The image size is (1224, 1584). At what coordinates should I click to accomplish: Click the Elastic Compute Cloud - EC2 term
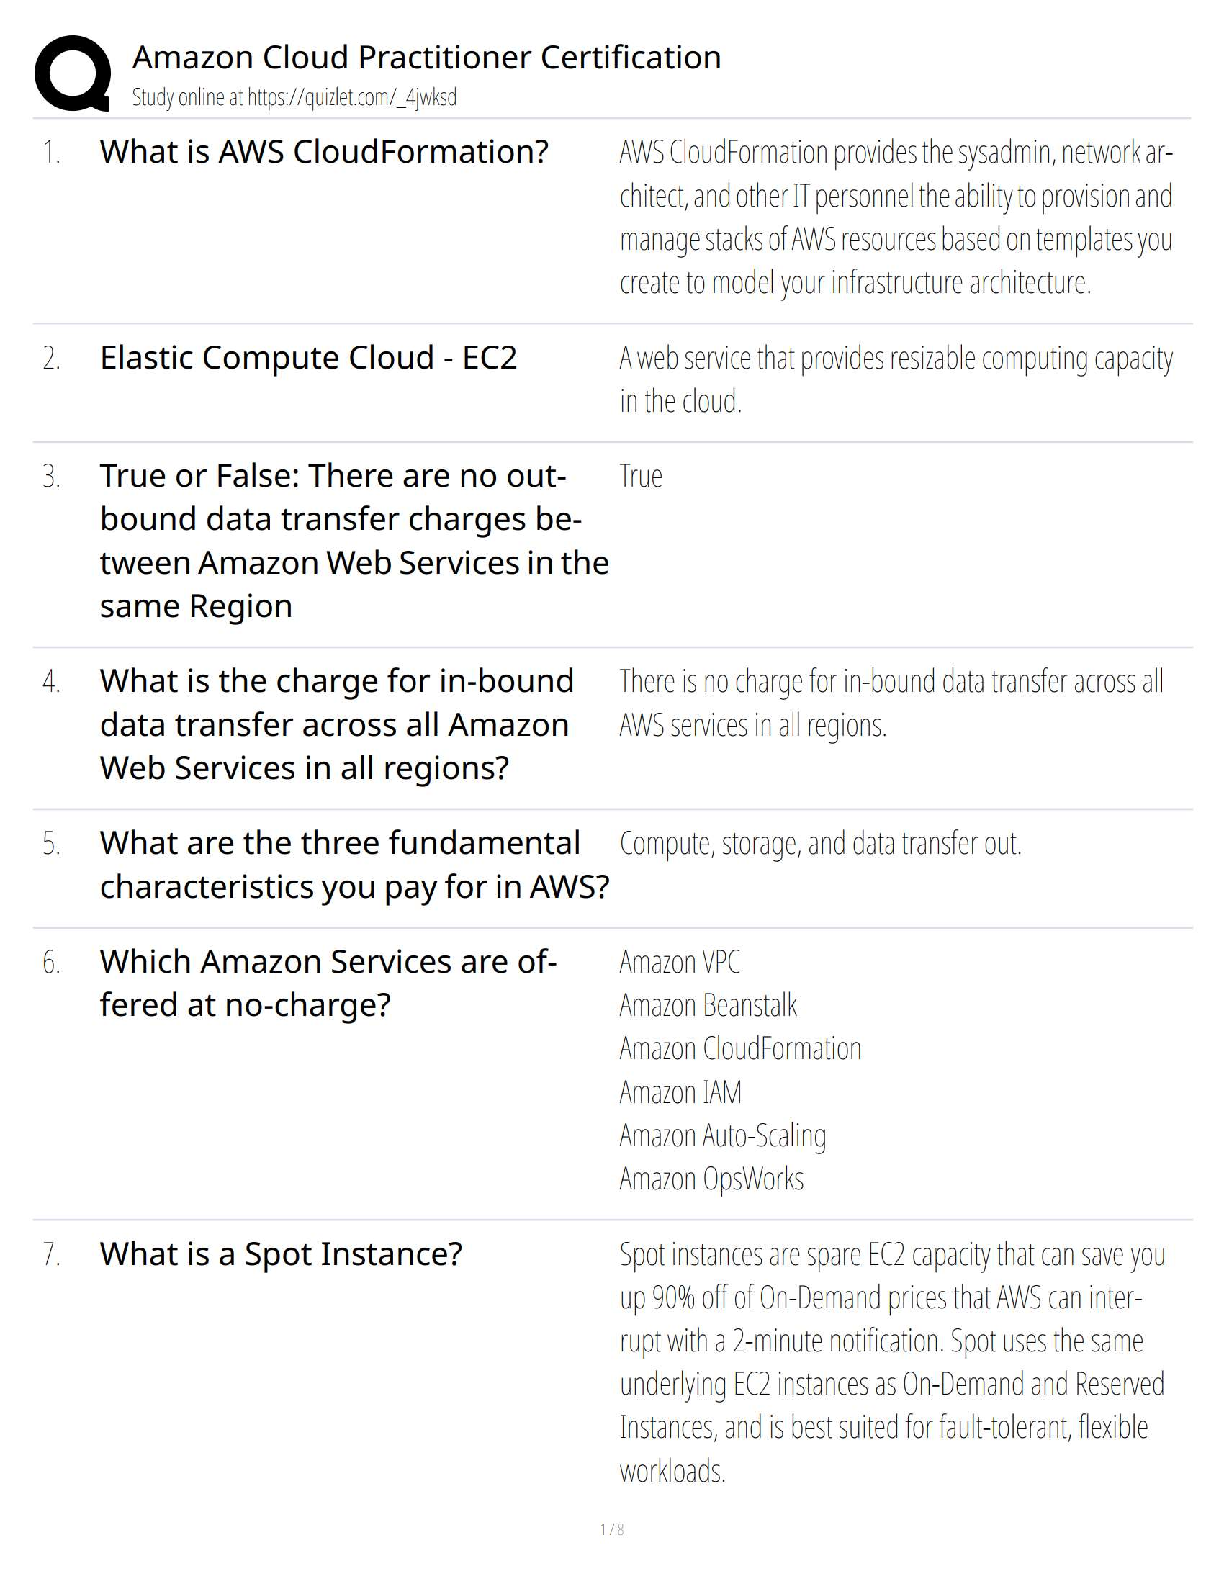point(308,358)
